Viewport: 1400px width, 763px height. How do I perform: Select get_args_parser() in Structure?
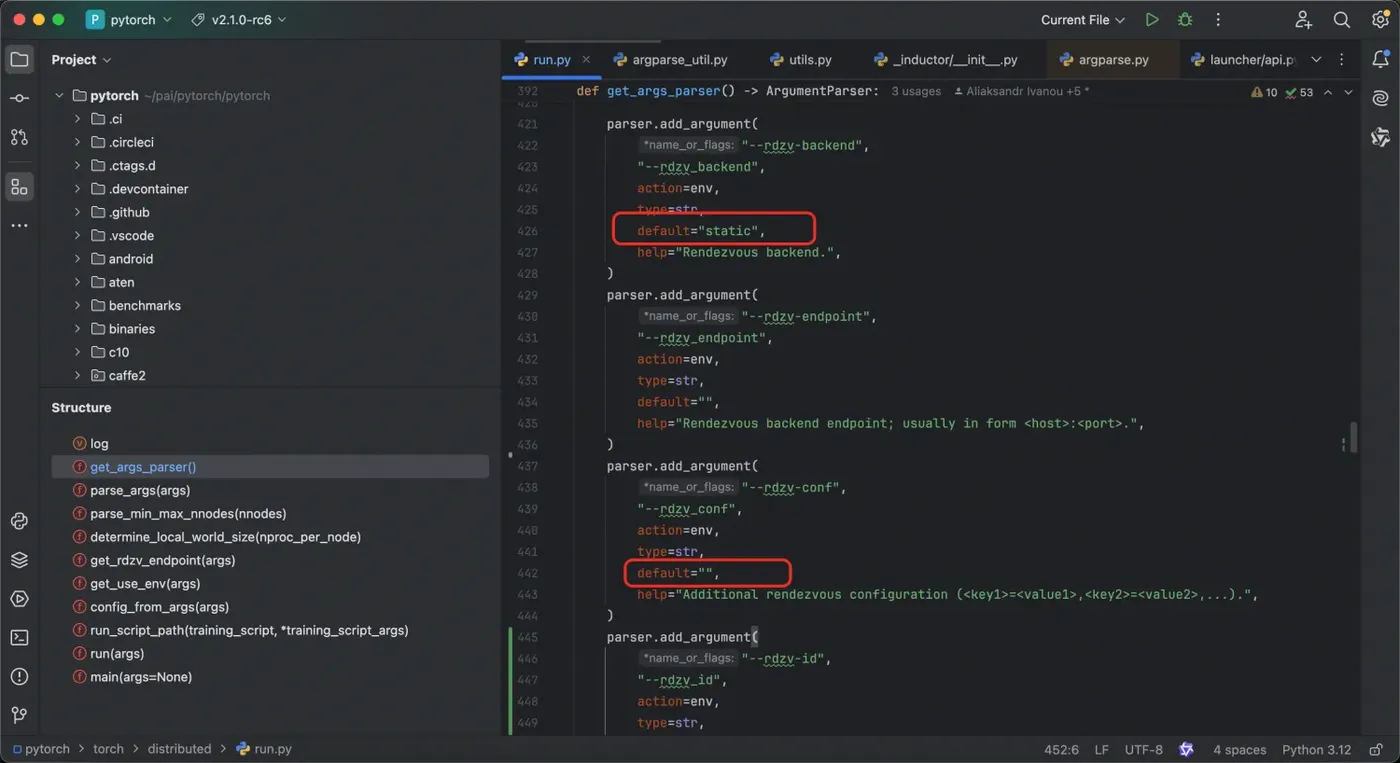tap(270, 467)
